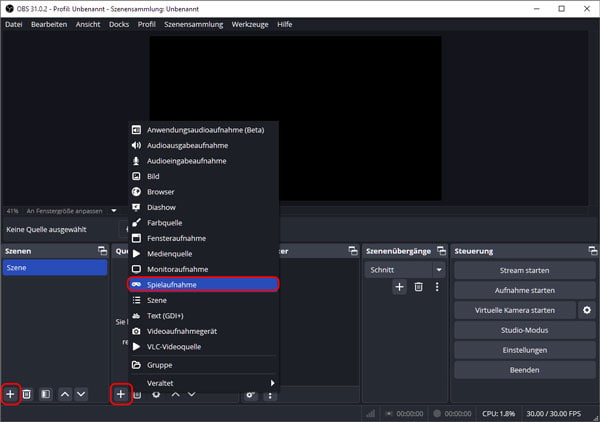The height and width of the screenshot is (422, 600).
Task: Remove scene transition with trash icon
Action: 419,287
